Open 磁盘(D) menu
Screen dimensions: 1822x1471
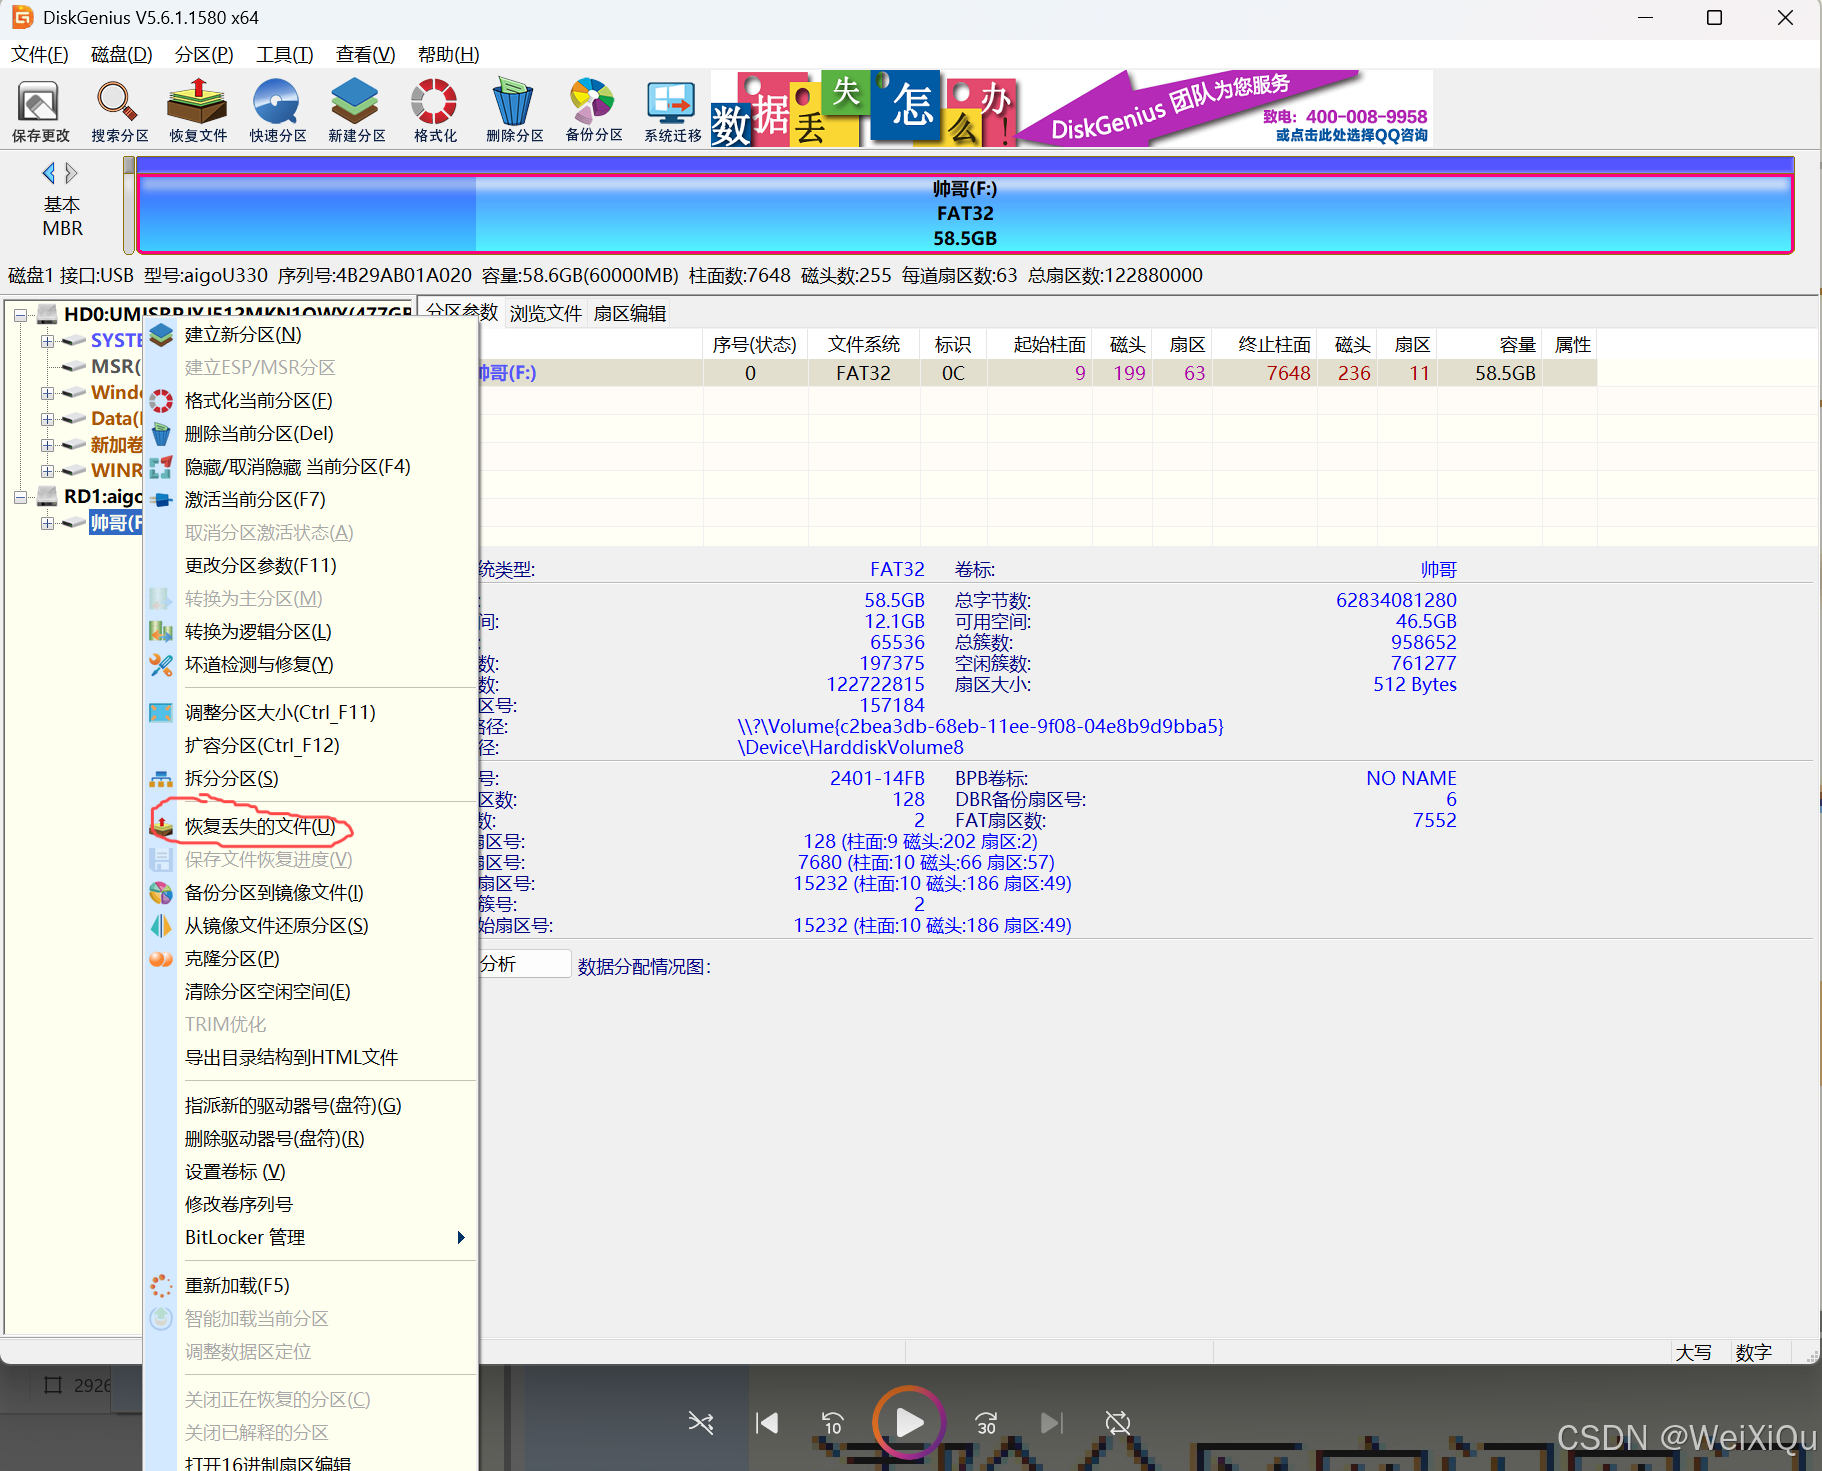(121, 54)
